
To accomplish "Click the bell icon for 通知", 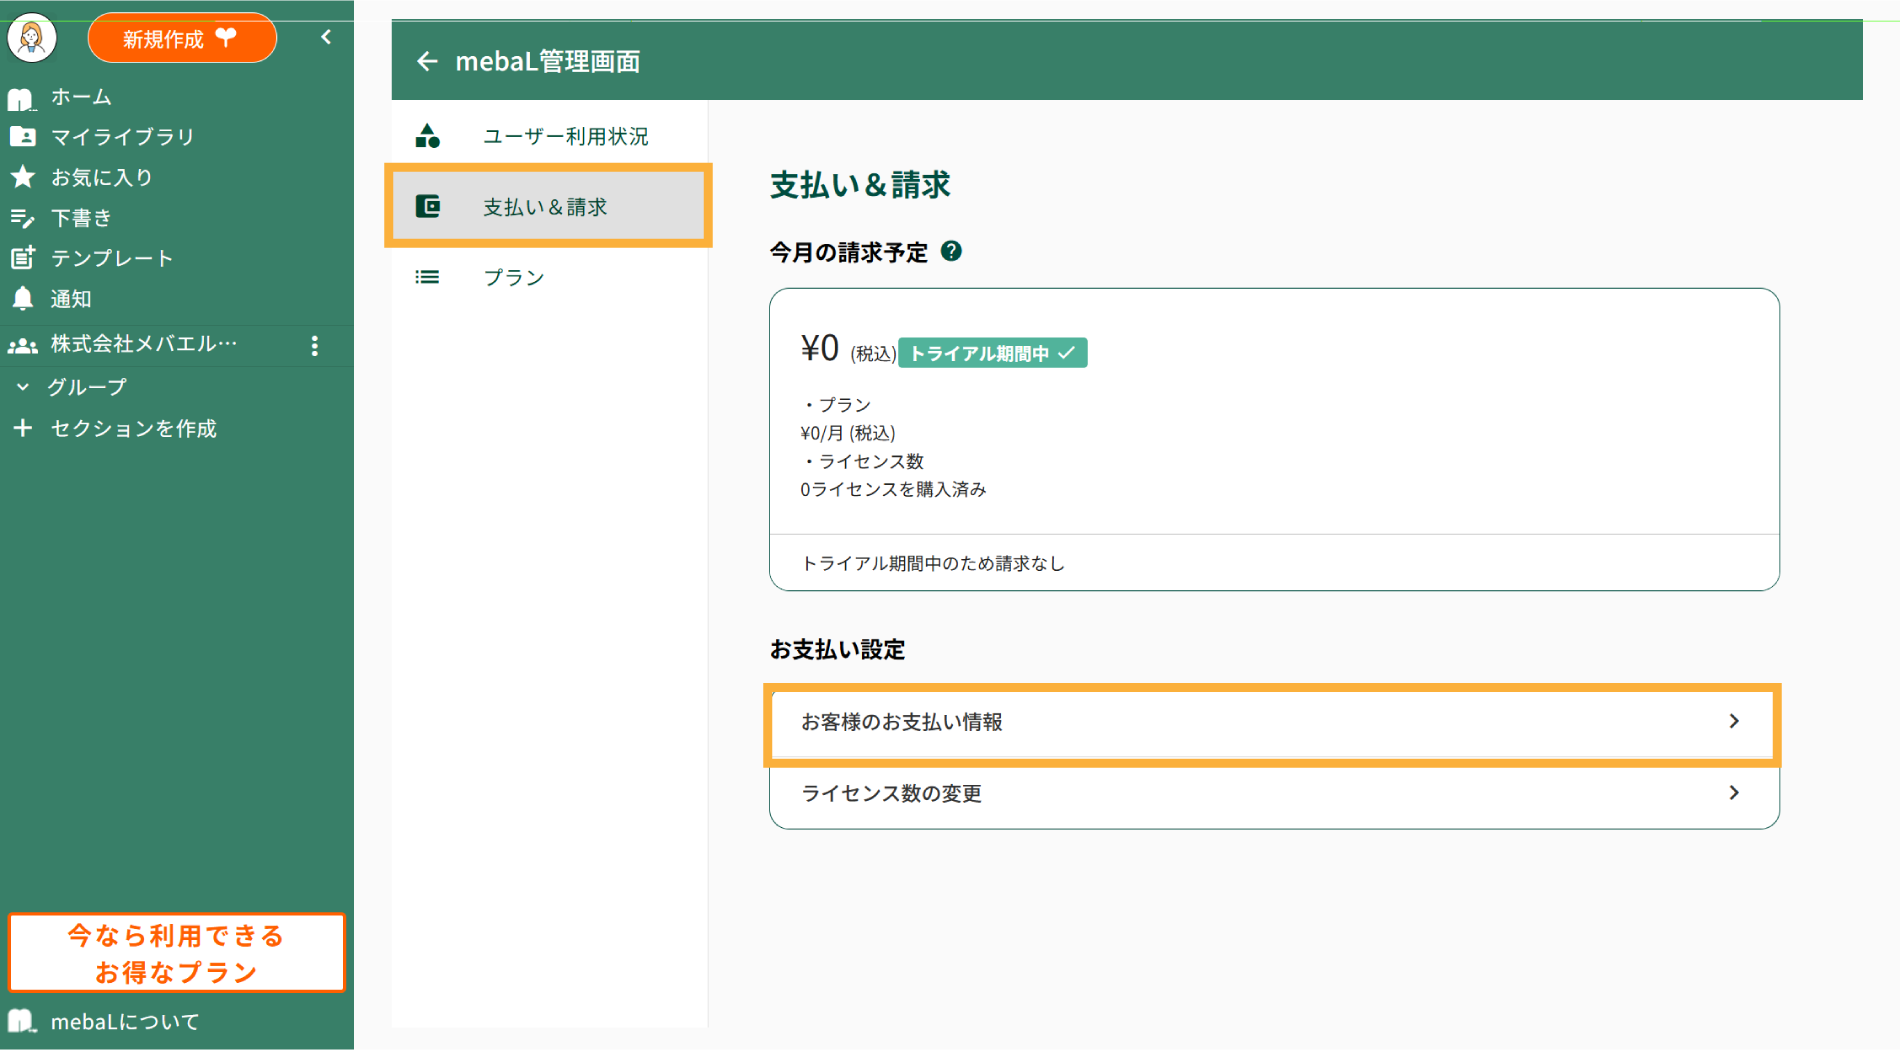I will click(x=22, y=299).
